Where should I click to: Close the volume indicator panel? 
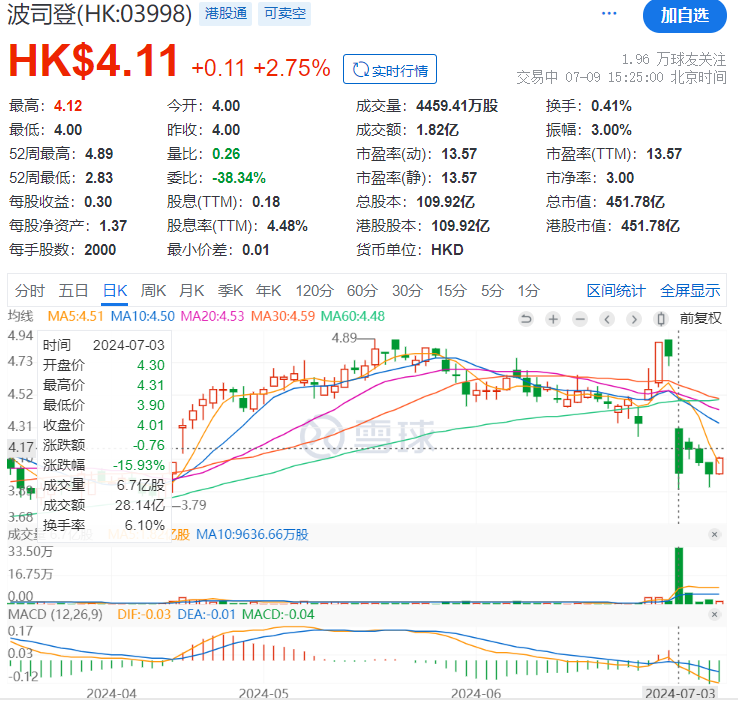pos(714,535)
